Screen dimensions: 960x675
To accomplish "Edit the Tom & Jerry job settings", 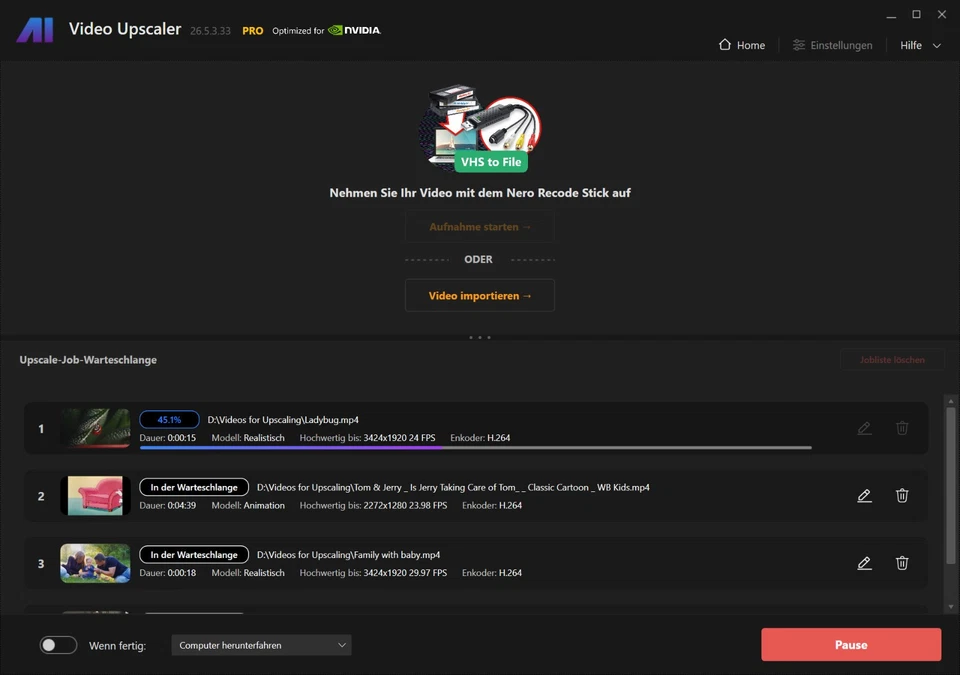I will (x=864, y=495).
